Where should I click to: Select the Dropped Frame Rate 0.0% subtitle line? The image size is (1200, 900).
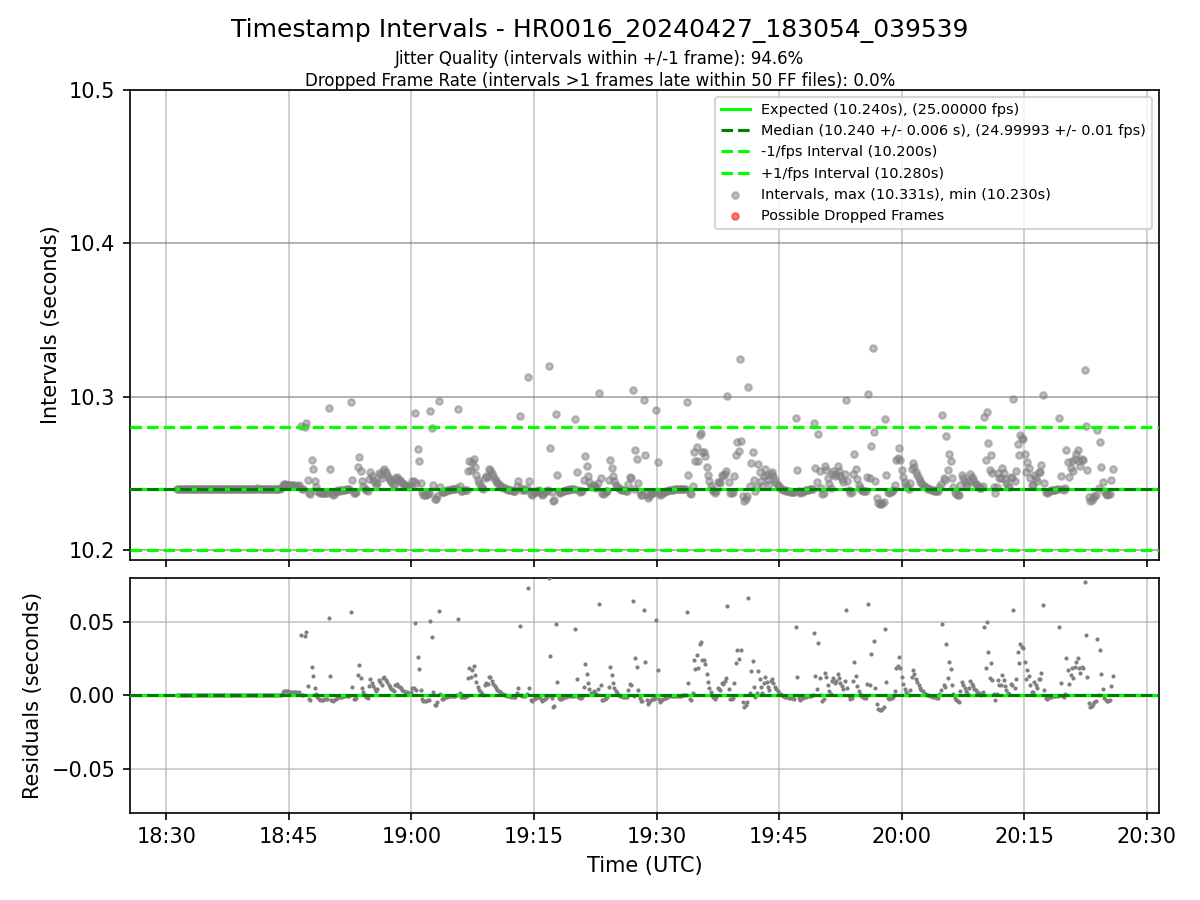(x=599, y=79)
